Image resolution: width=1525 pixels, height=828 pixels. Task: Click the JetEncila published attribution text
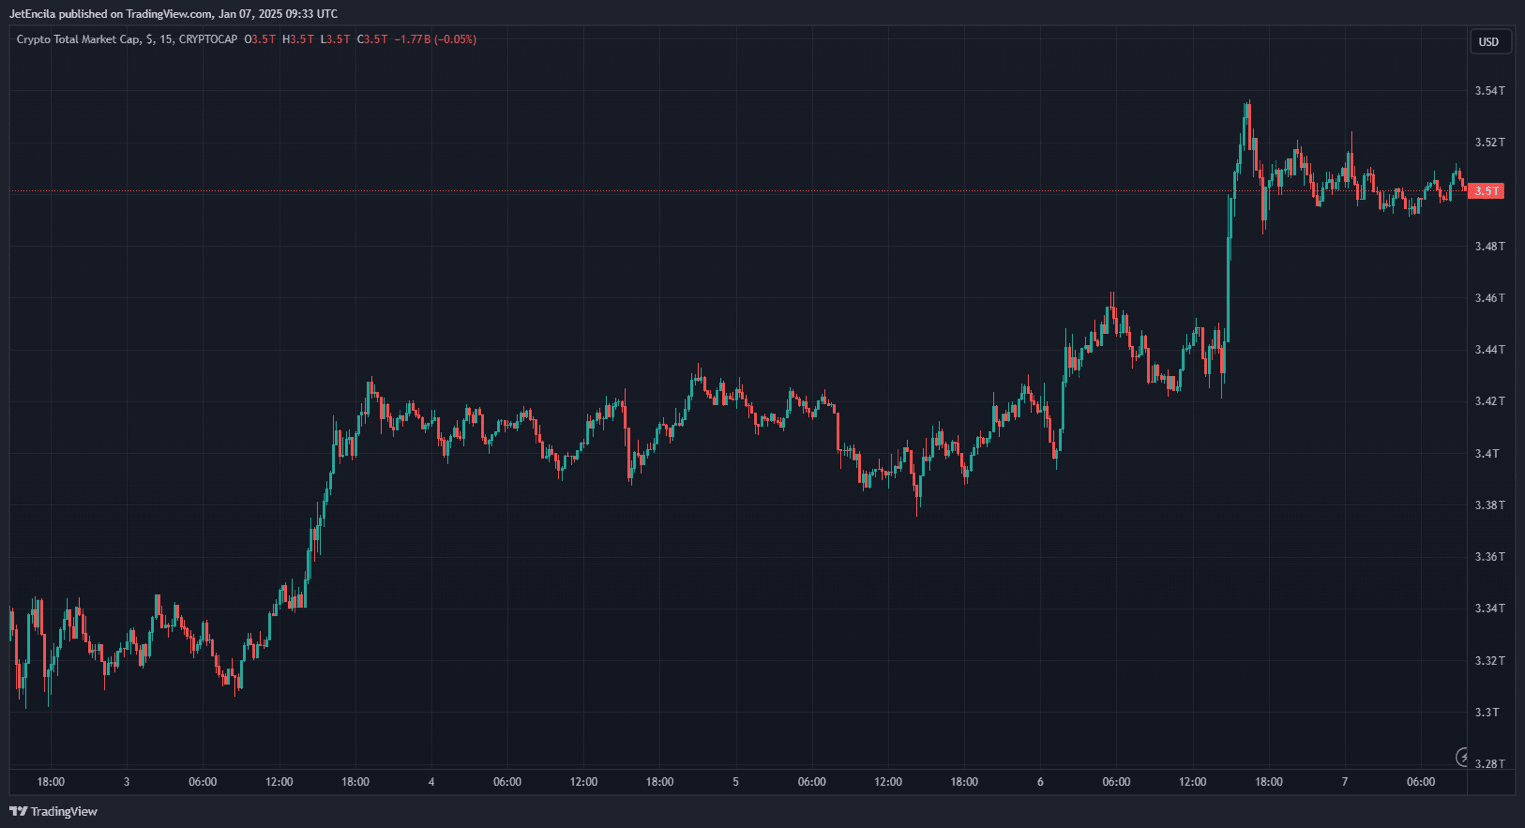(x=172, y=14)
